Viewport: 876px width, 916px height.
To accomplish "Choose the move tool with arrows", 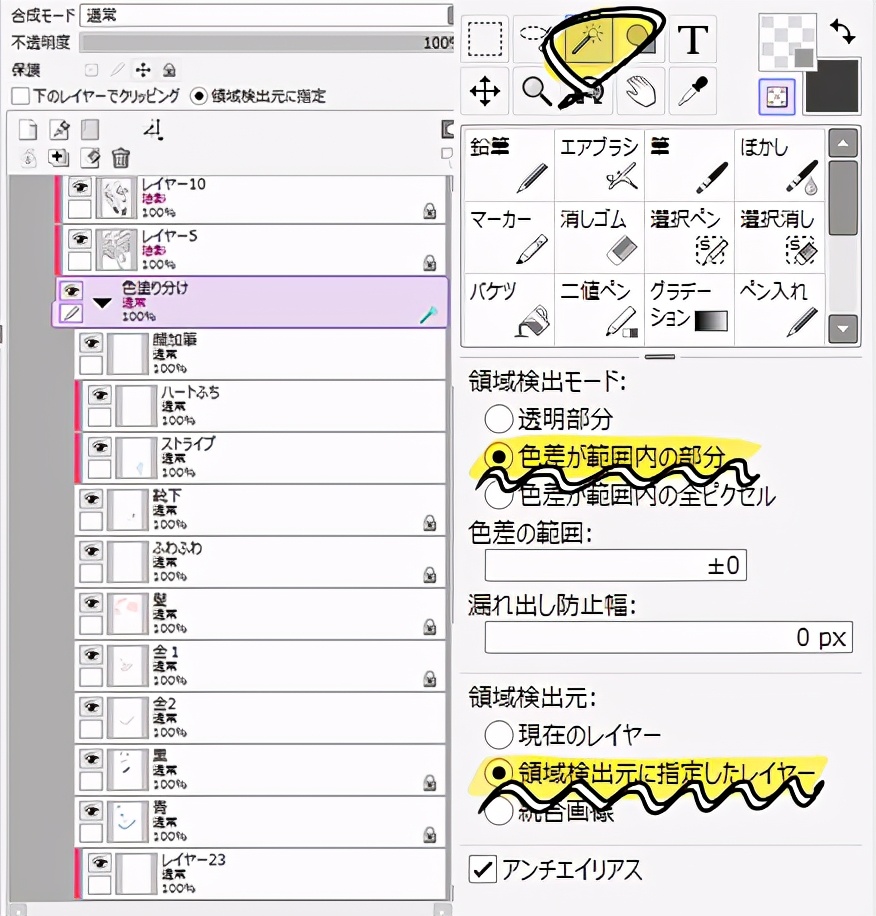I will click(x=485, y=93).
